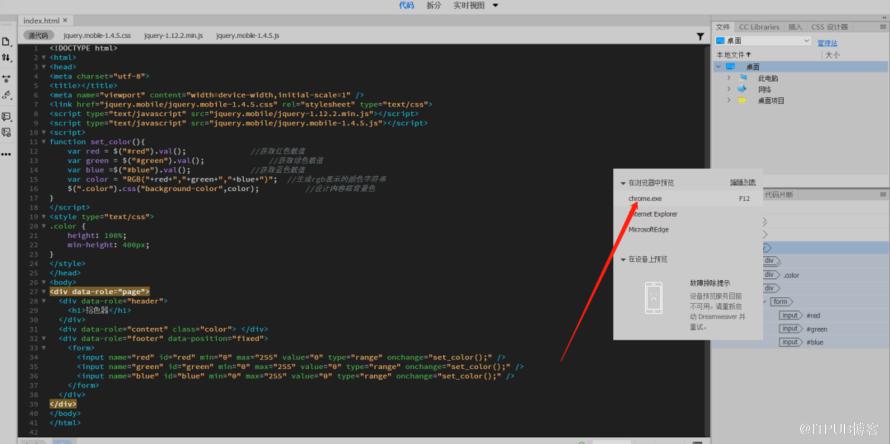This screenshot has width=890, height=444.
Task: Collapse the style block at line 19
Action: (44, 217)
